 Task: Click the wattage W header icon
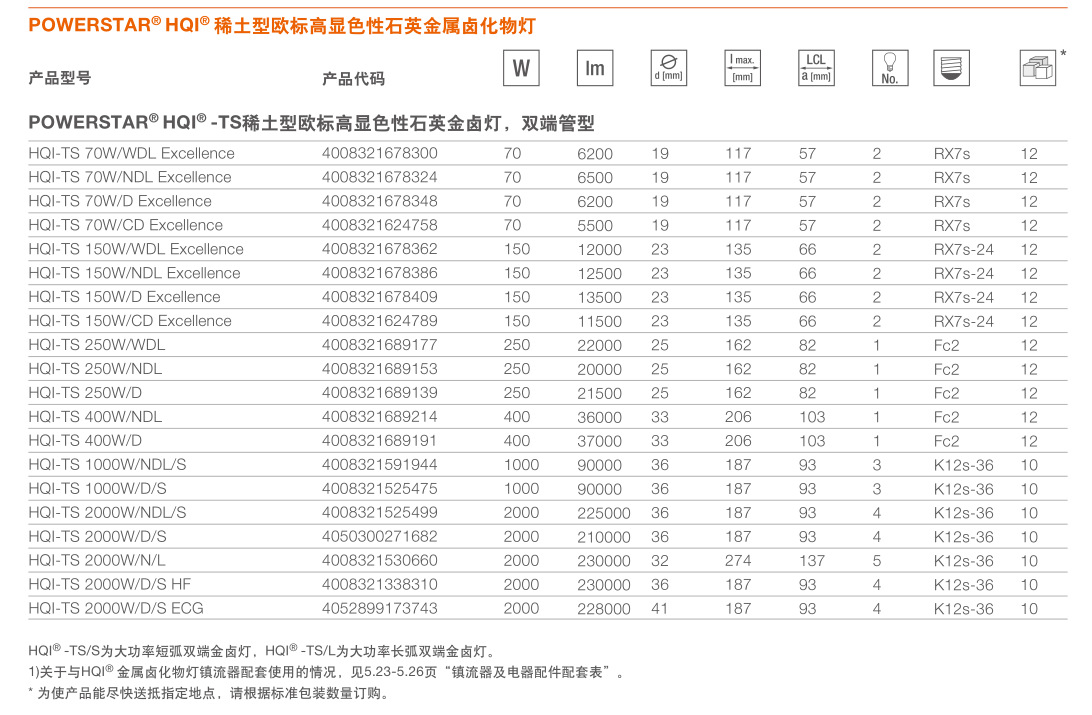click(521, 68)
